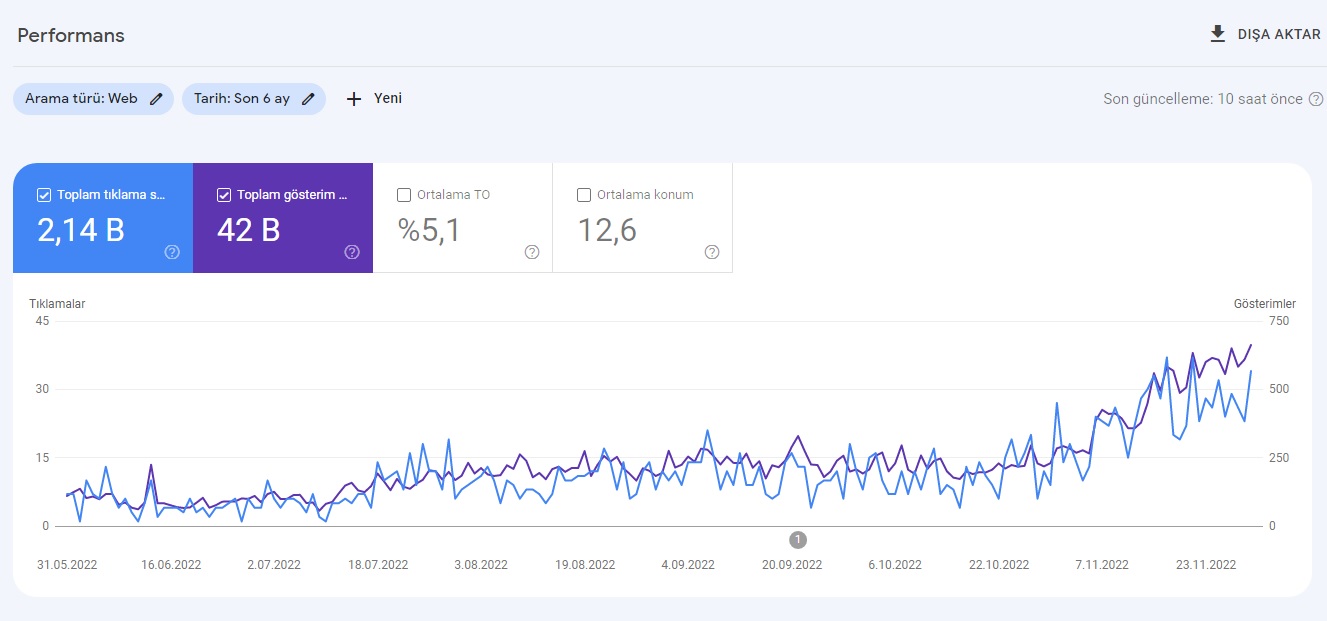Click the Yeni filter button
1327x621 pixels.
point(387,99)
